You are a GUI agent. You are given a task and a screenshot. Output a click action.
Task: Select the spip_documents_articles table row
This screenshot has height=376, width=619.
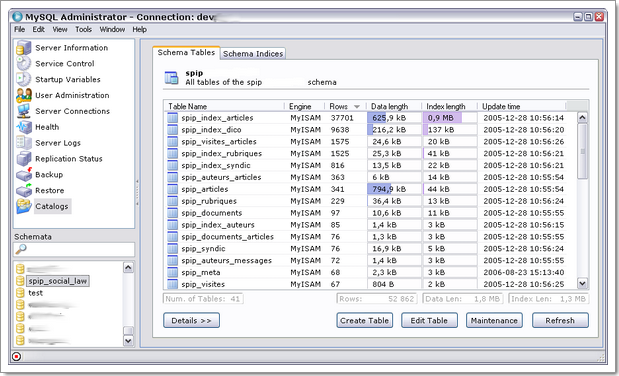366,237
